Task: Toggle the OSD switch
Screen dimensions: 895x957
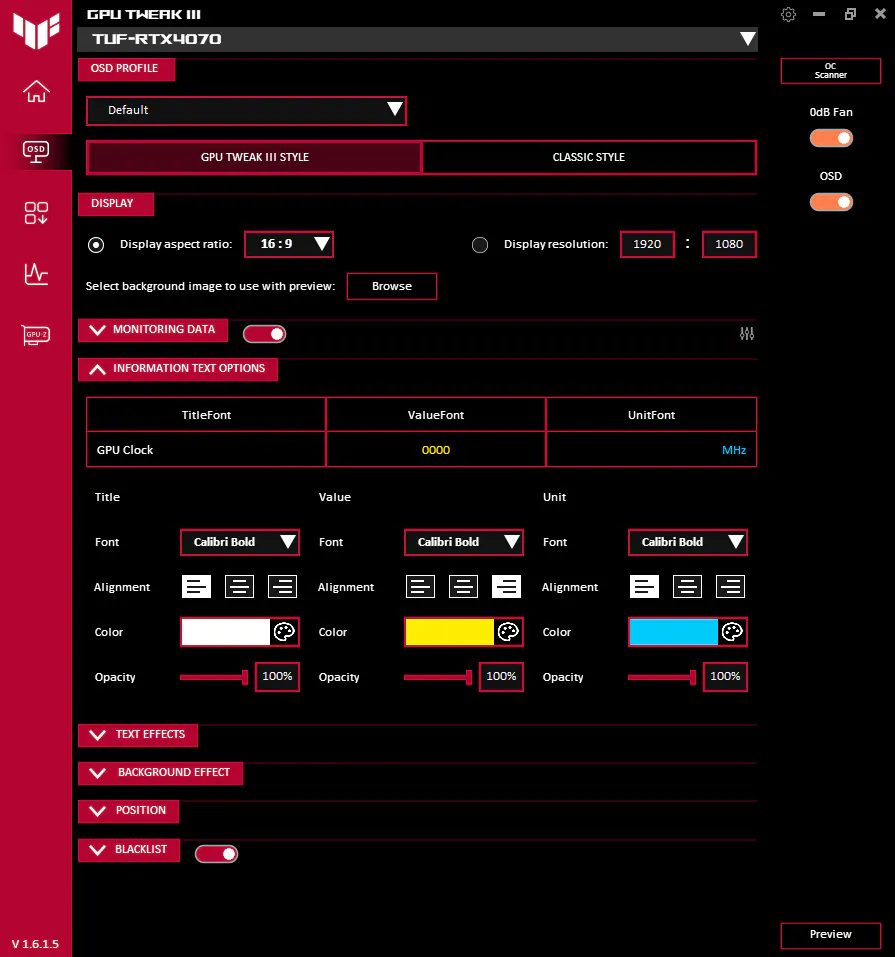Action: [x=831, y=202]
